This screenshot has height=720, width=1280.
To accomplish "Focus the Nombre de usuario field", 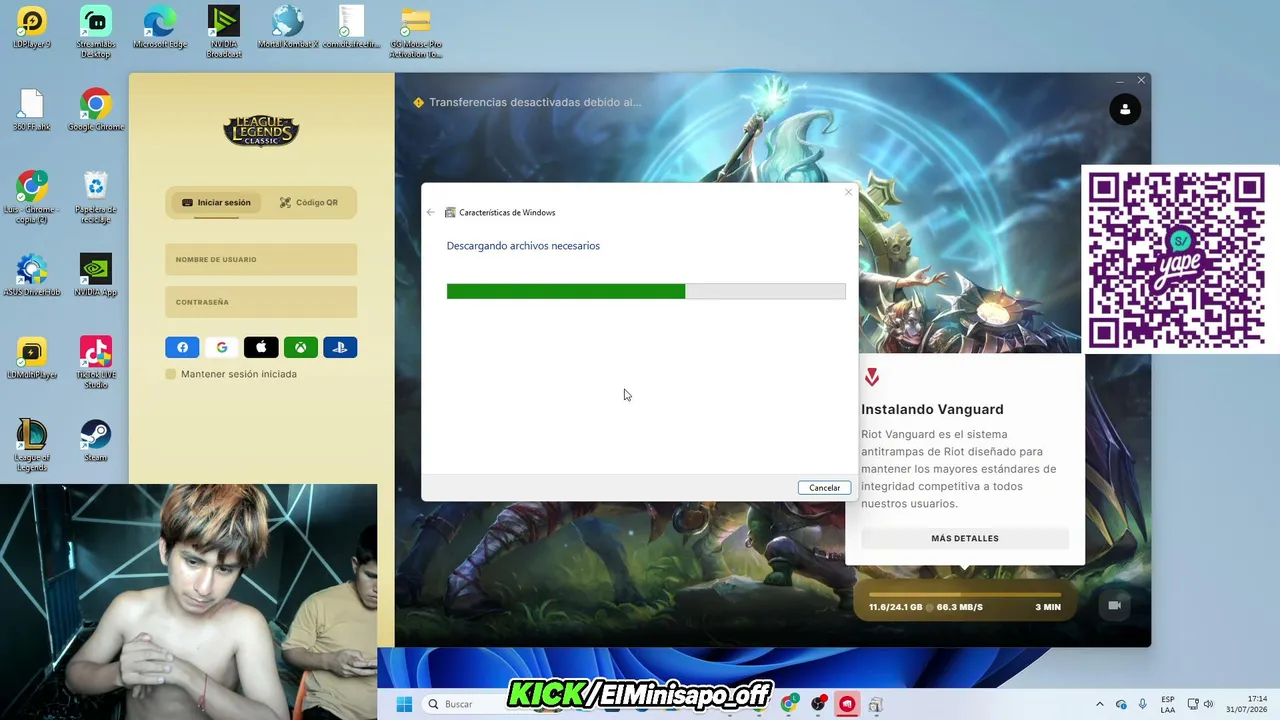I will click(x=261, y=259).
